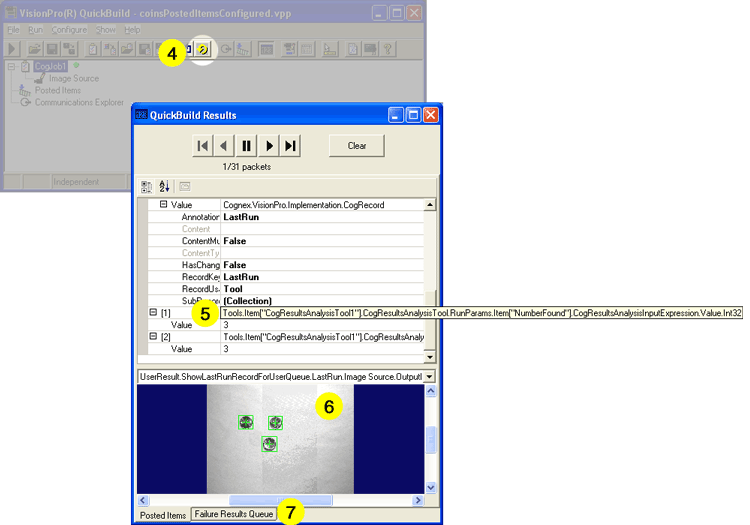Screen dimensions: 750x525
Task: Select the HasChang False row
Action: (286, 264)
